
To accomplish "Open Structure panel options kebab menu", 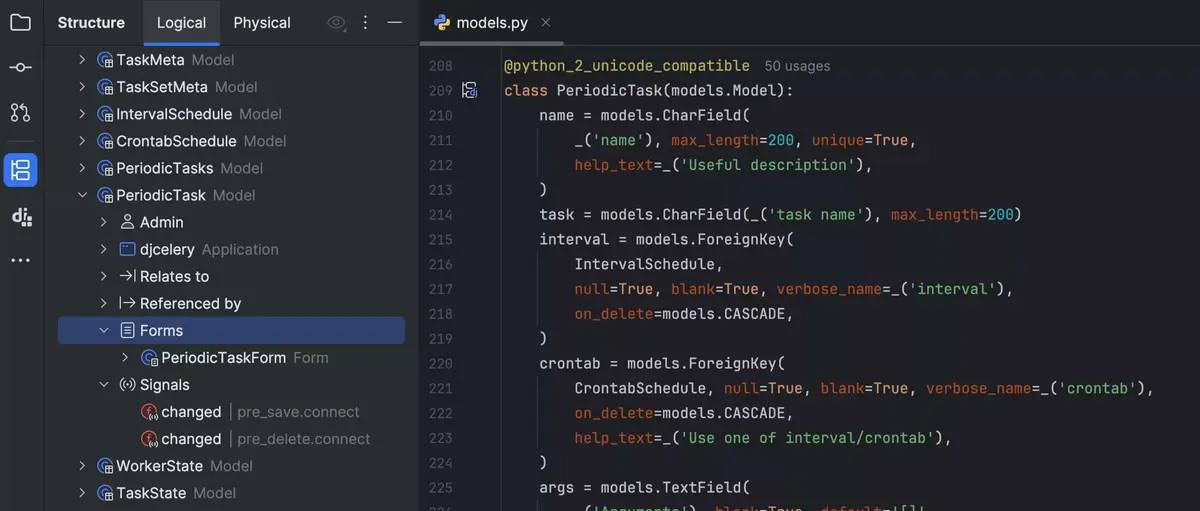I will pos(365,22).
